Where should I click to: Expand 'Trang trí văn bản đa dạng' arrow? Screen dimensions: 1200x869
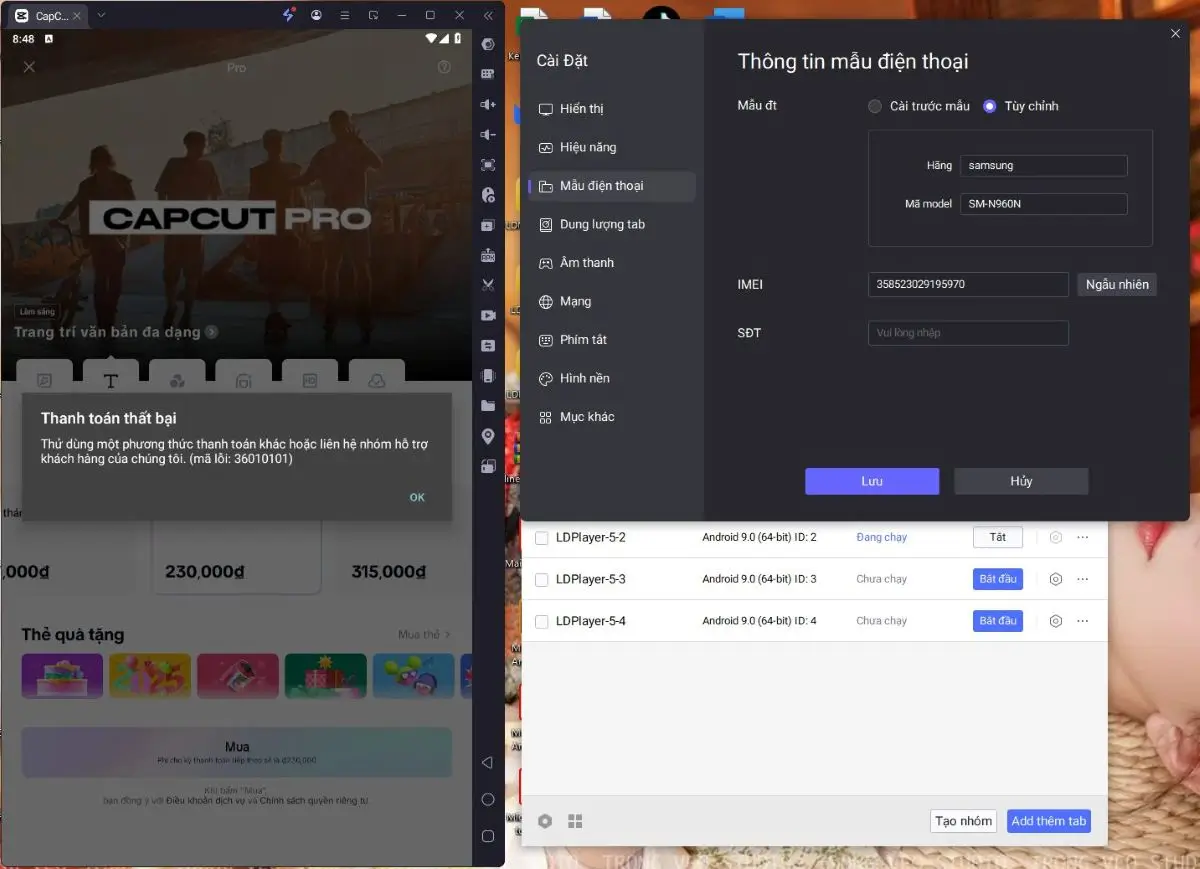212,332
